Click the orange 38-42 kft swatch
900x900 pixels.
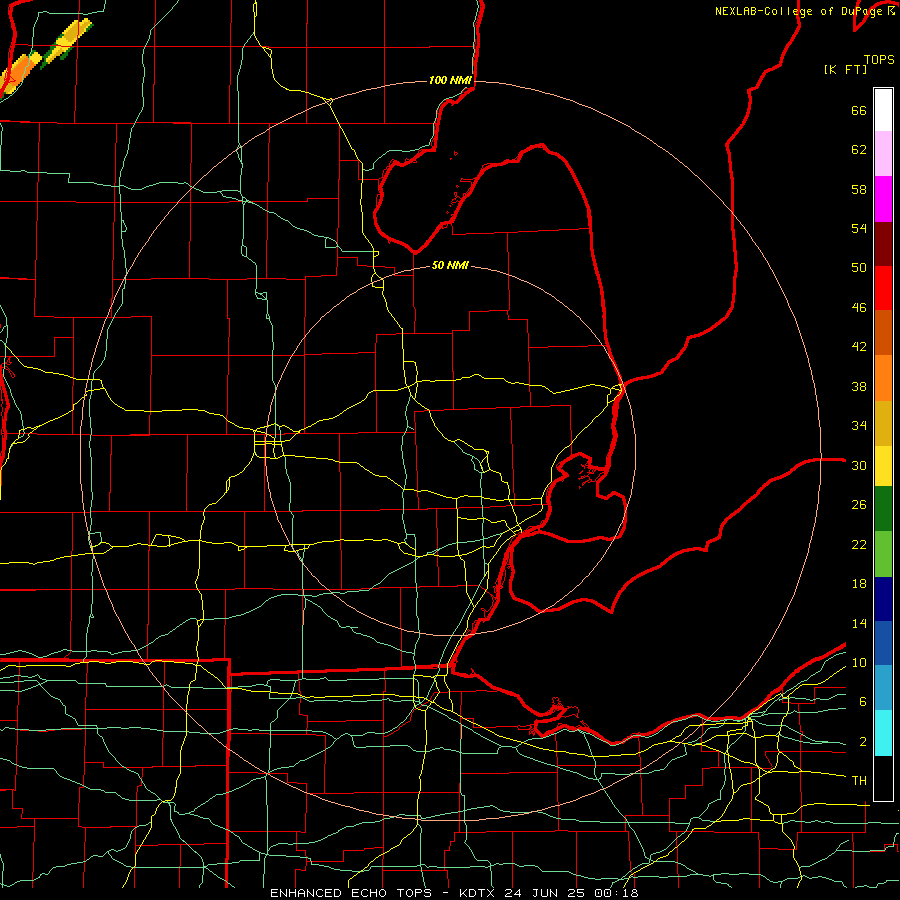tap(883, 378)
